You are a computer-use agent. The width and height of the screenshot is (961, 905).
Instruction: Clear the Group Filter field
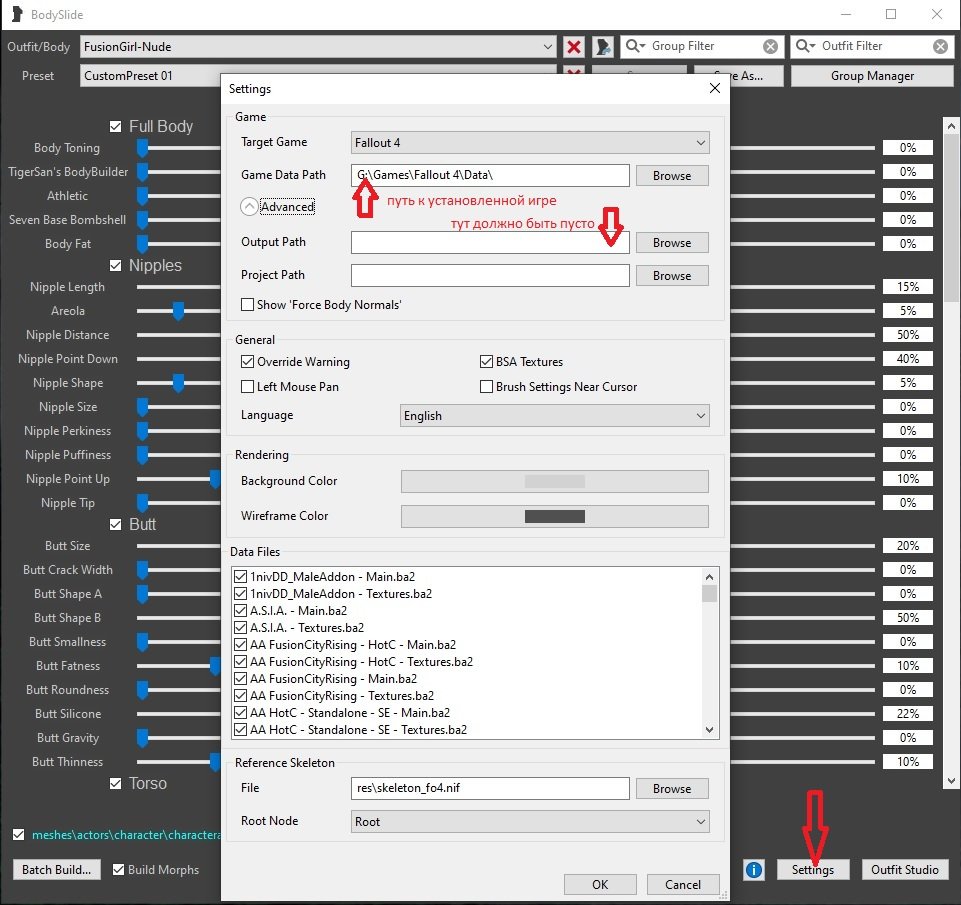tap(770, 46)
